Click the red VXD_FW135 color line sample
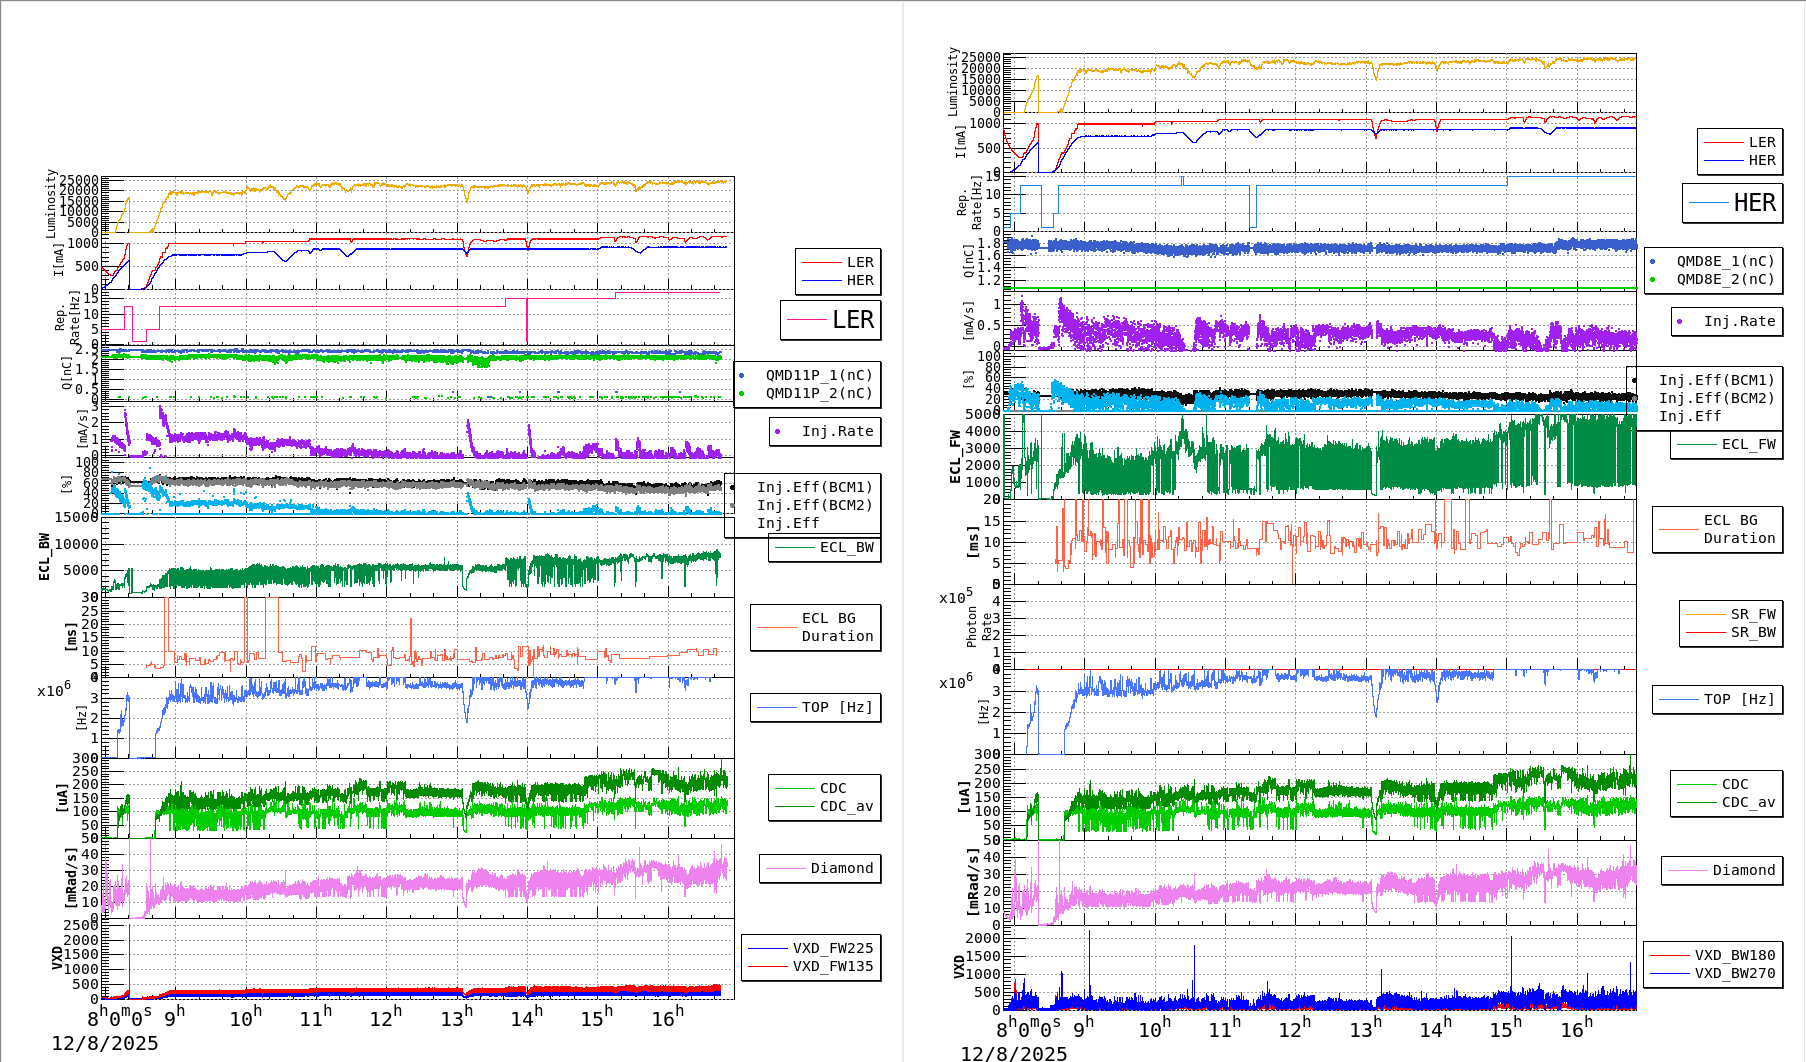1806x1062 pixels. (x=769, y=966)
